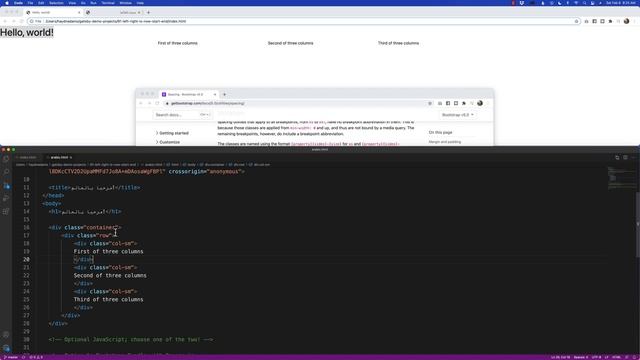Select the Spacing Bootstrap tab
640x360 pixels.
click(189, 94)
